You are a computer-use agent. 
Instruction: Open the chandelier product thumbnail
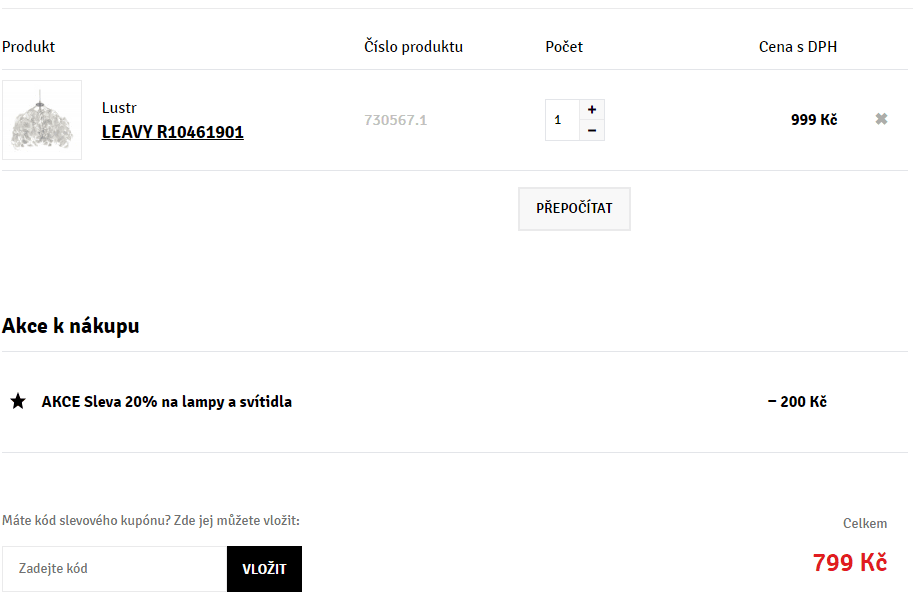coord(42,120)
